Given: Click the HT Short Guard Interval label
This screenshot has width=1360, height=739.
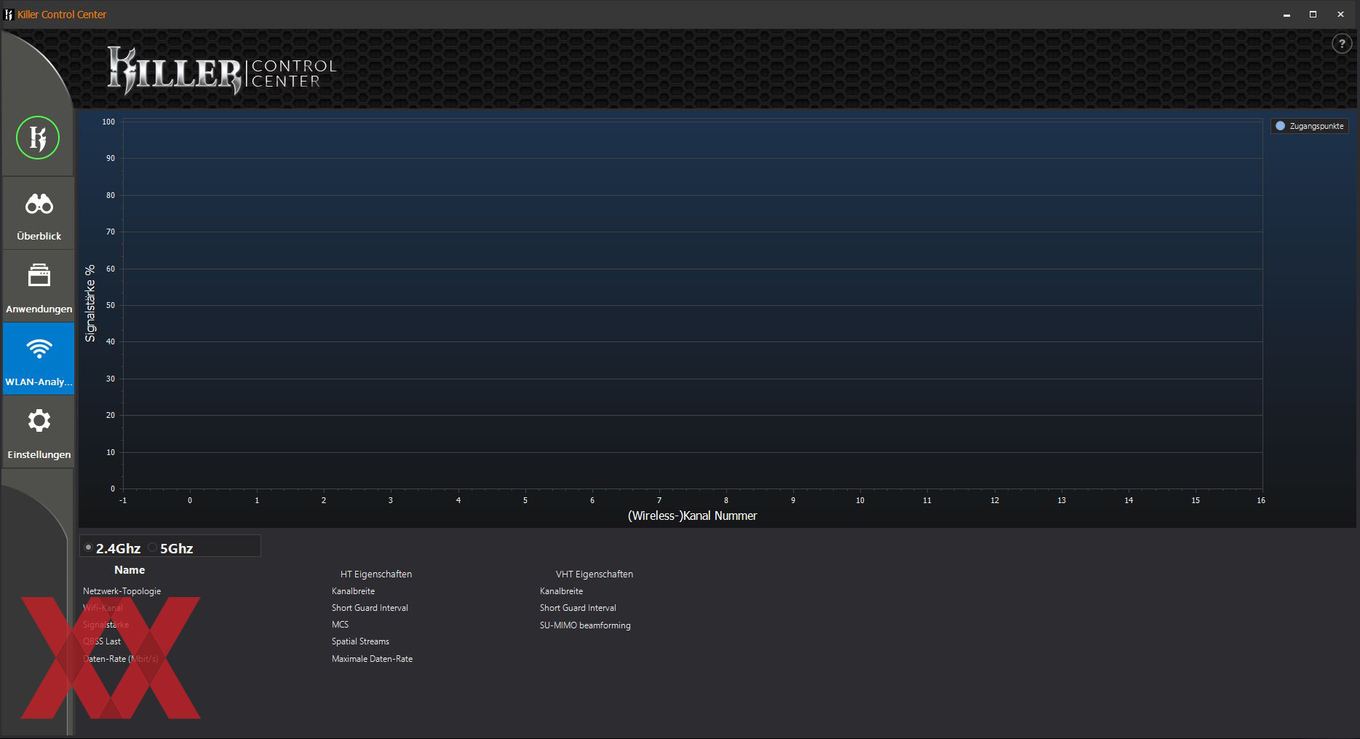Looking at the screenshot, I should point(370,608).
